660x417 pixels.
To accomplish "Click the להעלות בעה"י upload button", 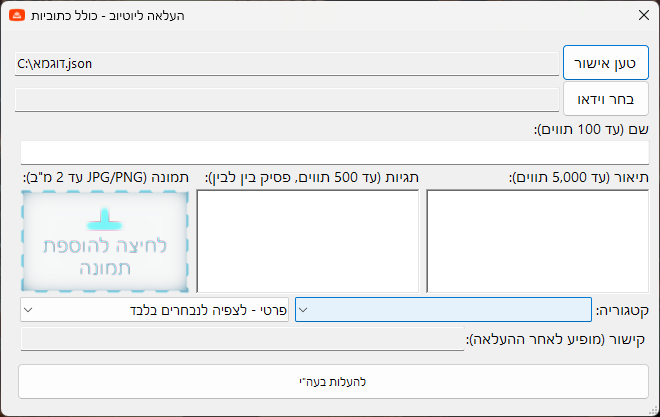I will pyautogui.click(x=334, y=382).
